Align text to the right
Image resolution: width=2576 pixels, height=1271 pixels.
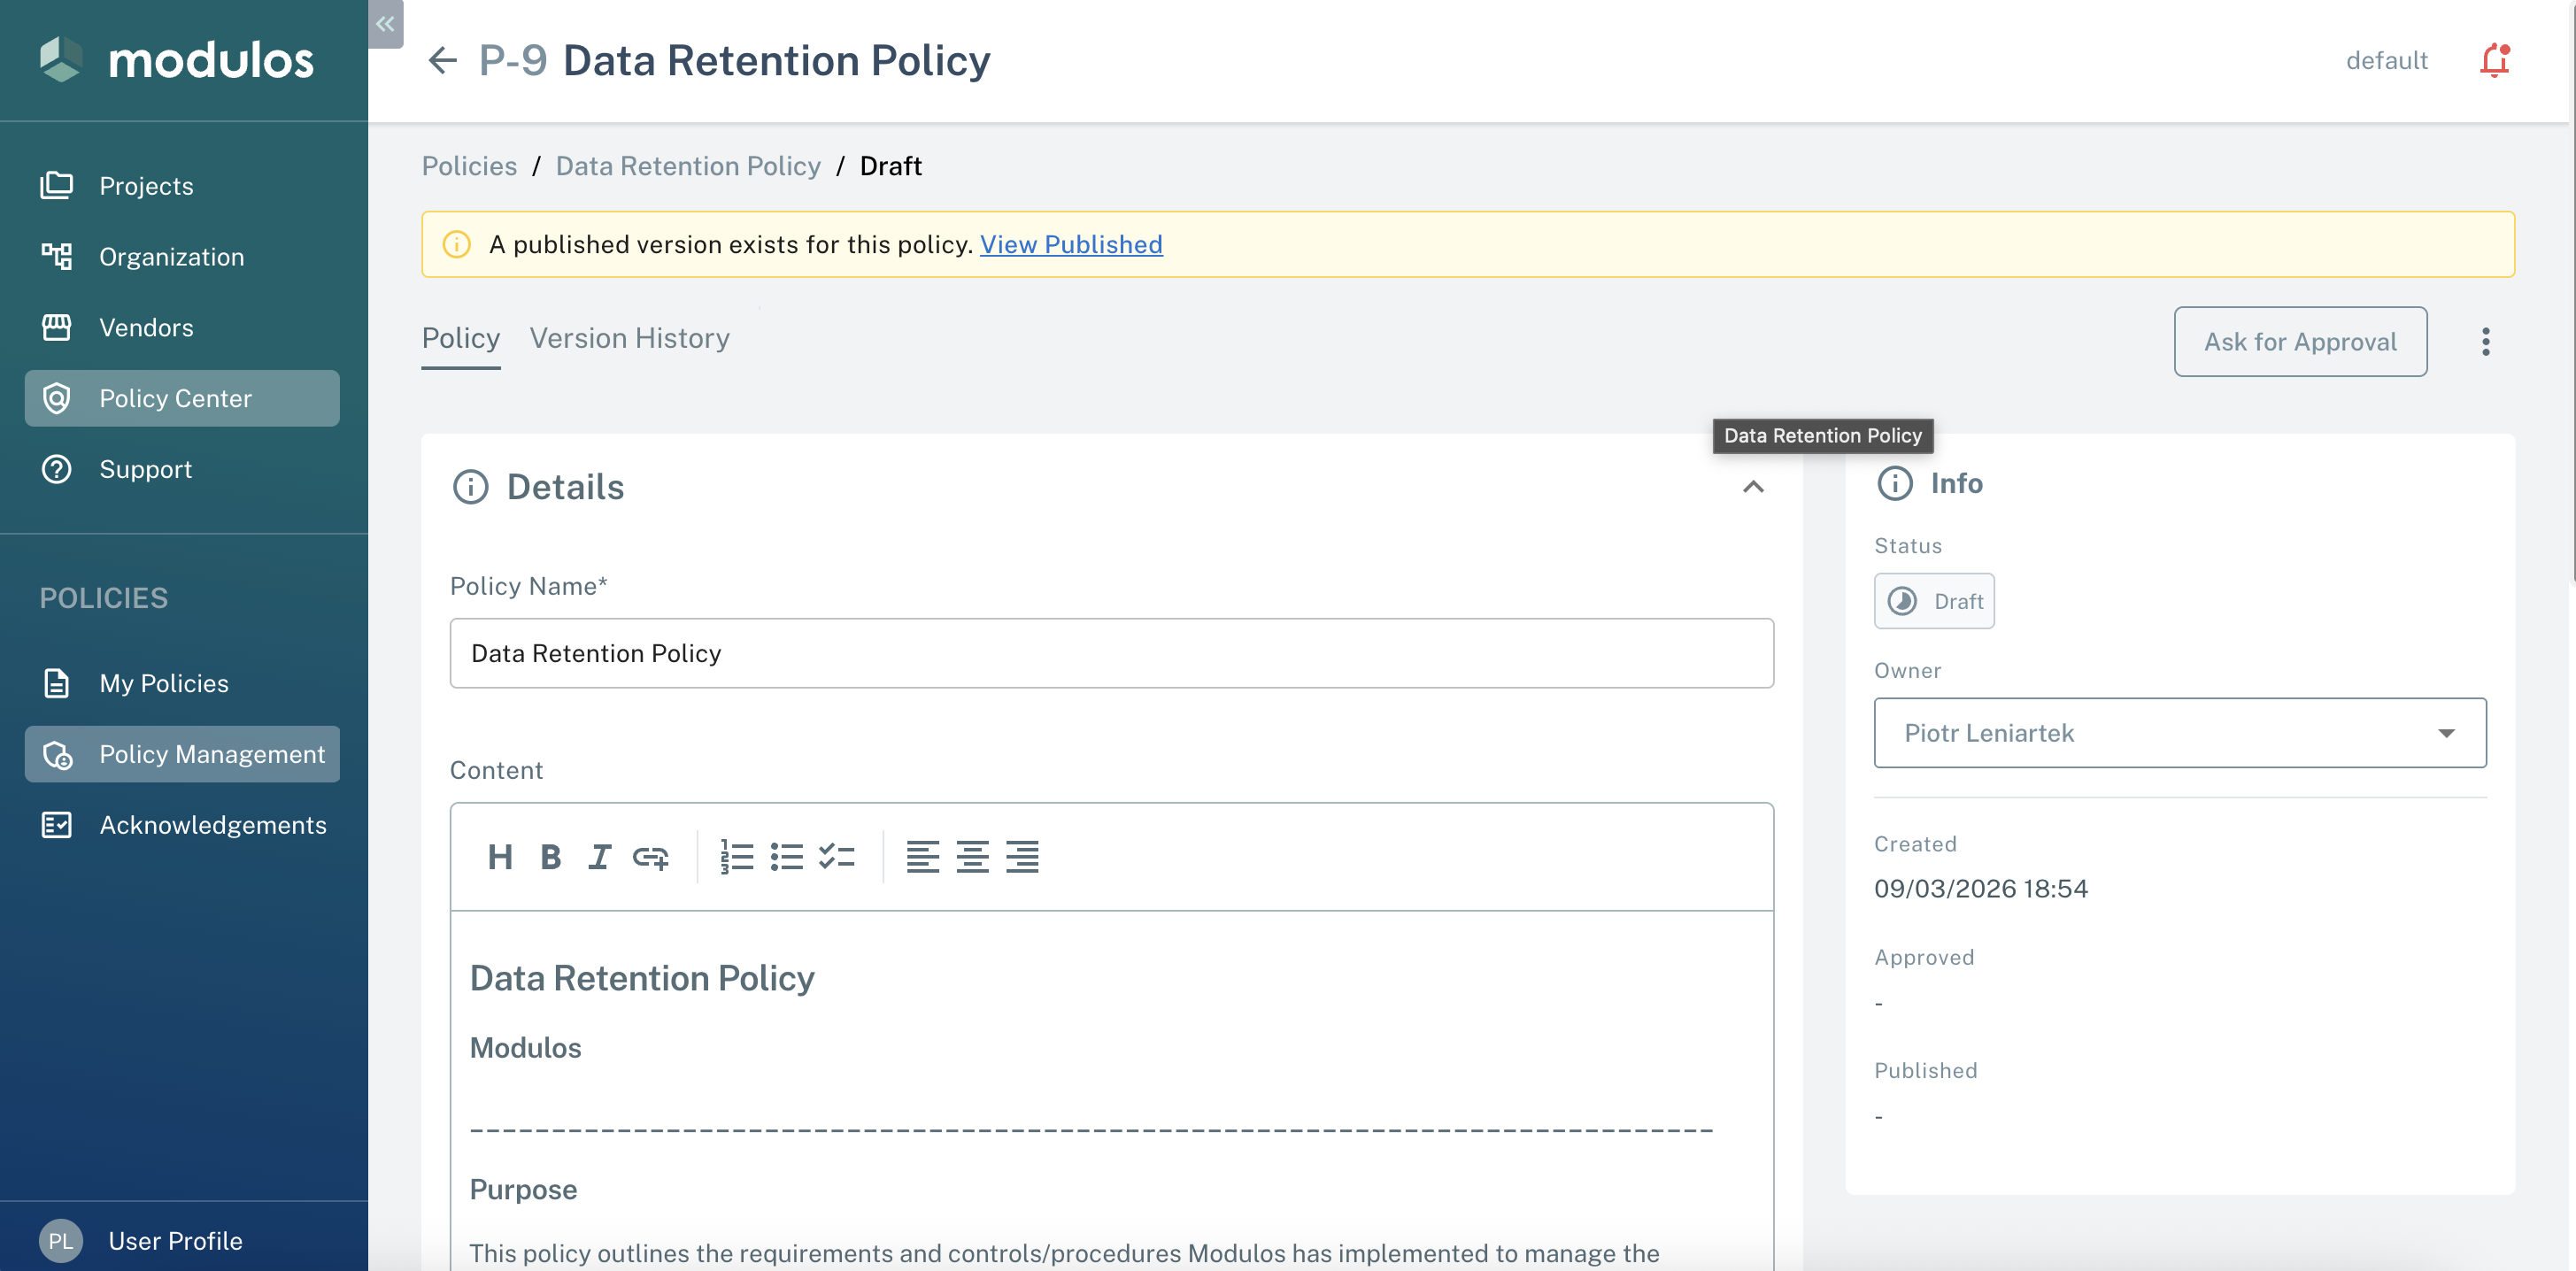click(1022, 856)
